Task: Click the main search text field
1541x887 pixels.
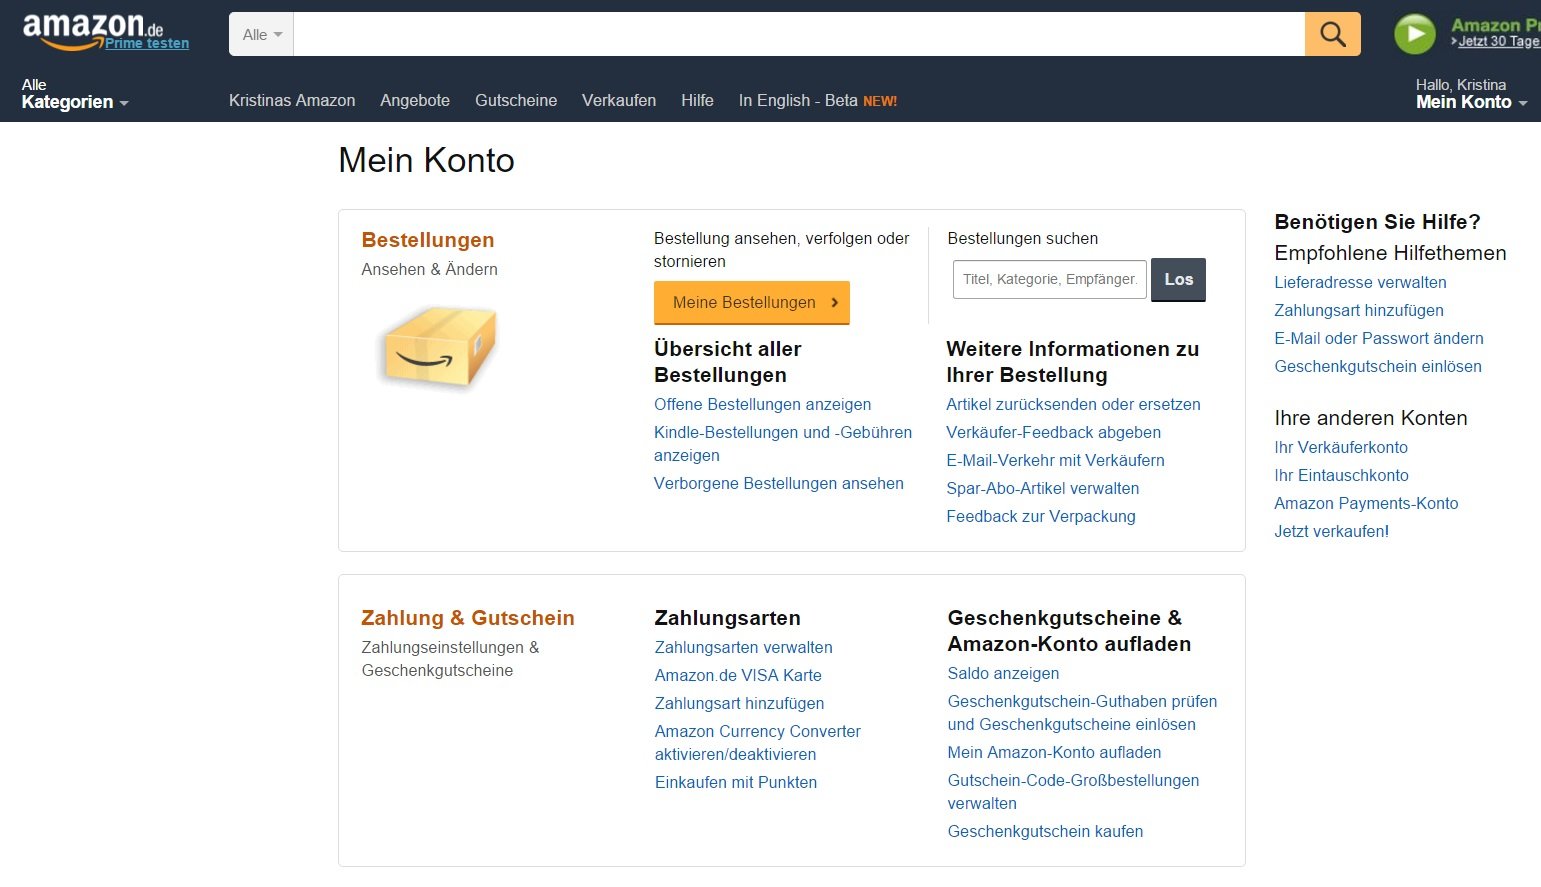Action: coord(799,34)
